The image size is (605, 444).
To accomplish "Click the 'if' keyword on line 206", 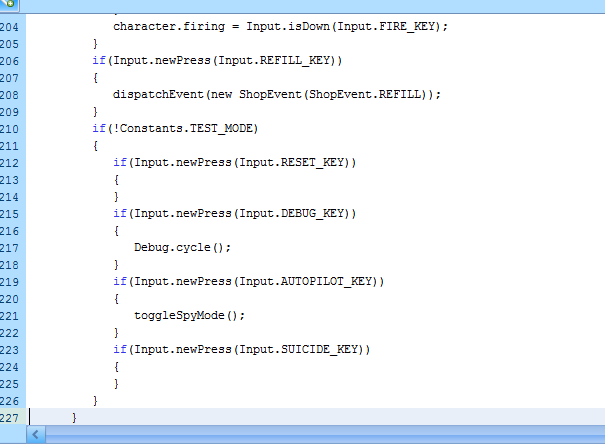I will click(99, 61).
